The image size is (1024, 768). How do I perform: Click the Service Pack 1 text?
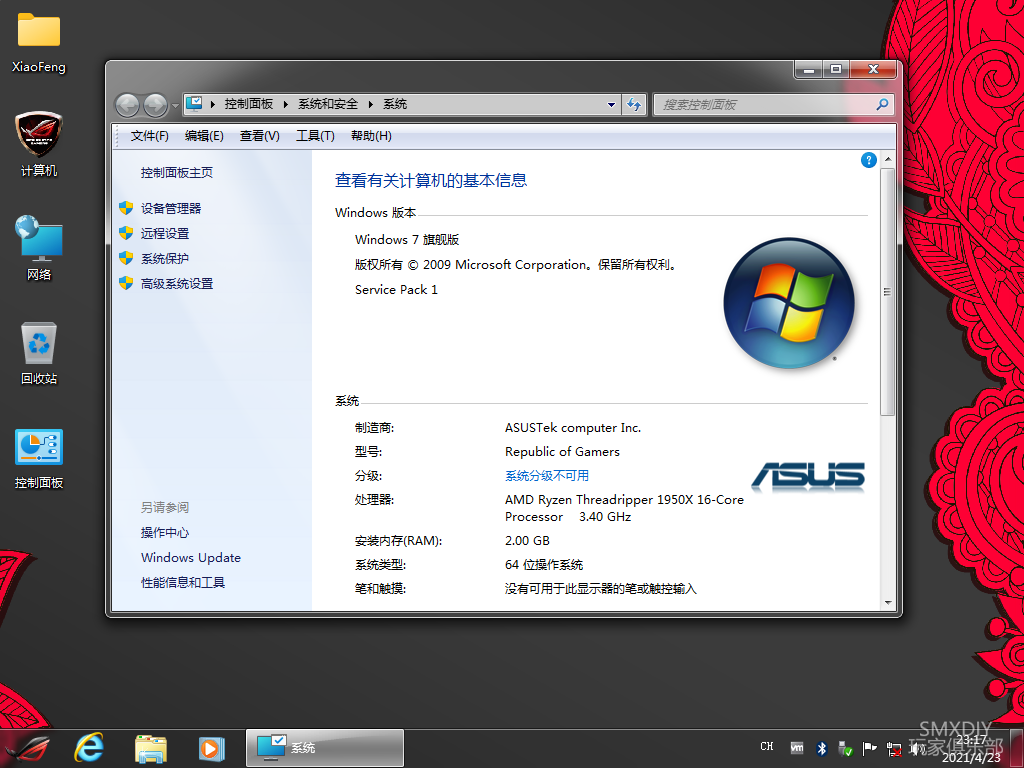click(x=396, y=289)
